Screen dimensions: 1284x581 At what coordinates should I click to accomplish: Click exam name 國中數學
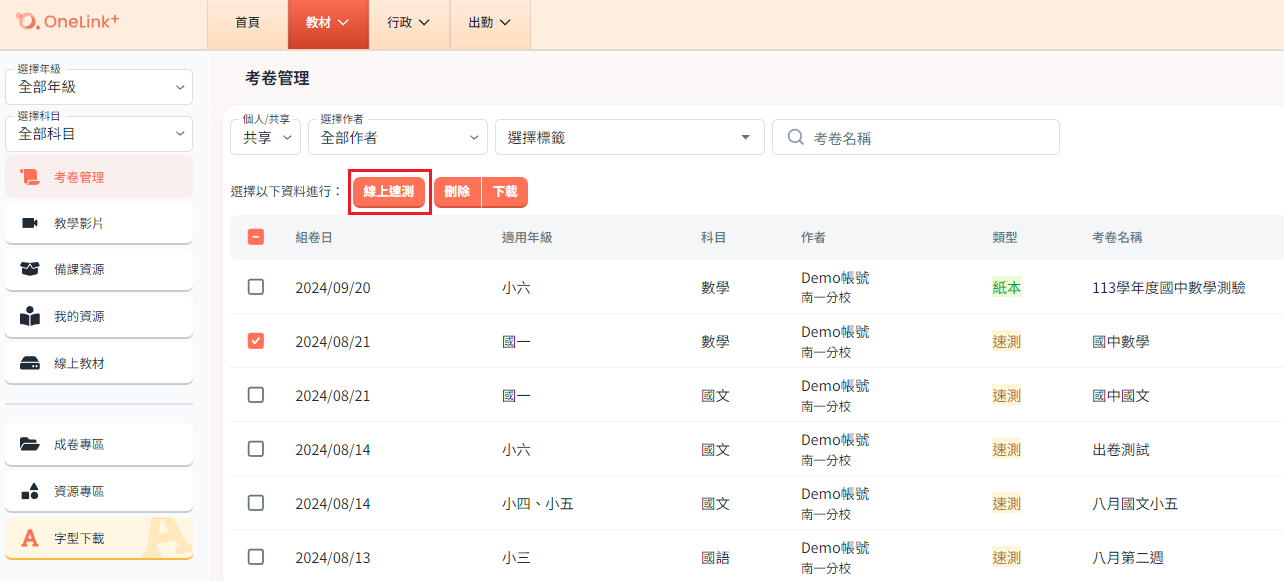(1121, 341)
